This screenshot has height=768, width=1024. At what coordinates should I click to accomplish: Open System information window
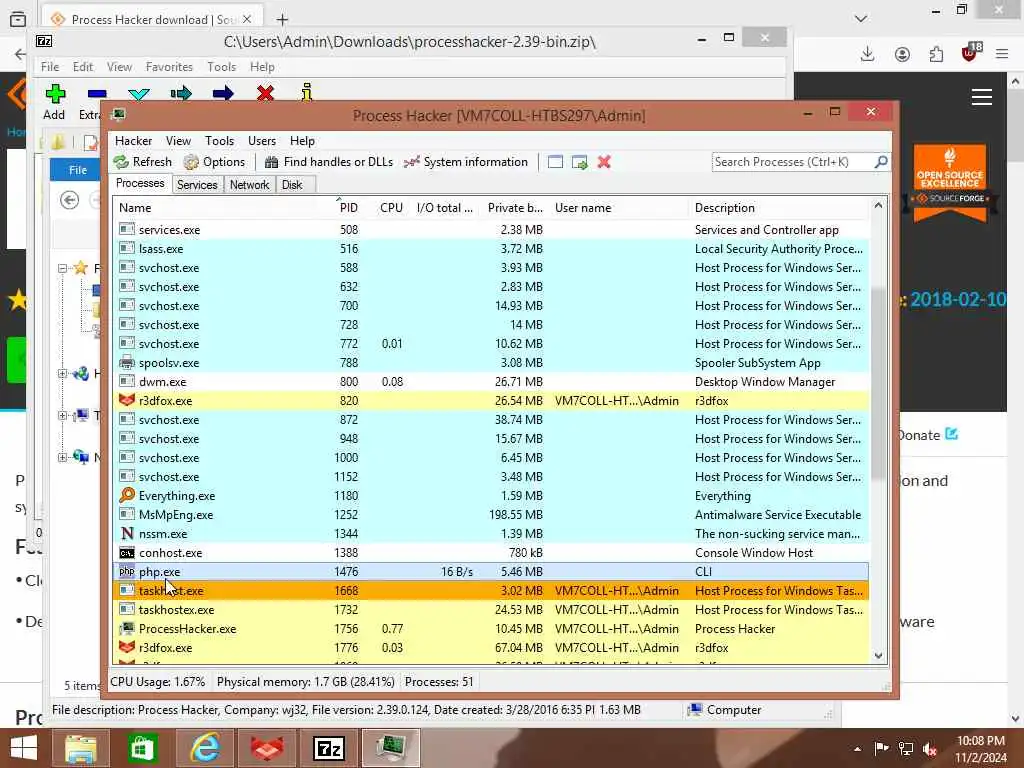tap(466, 162)
